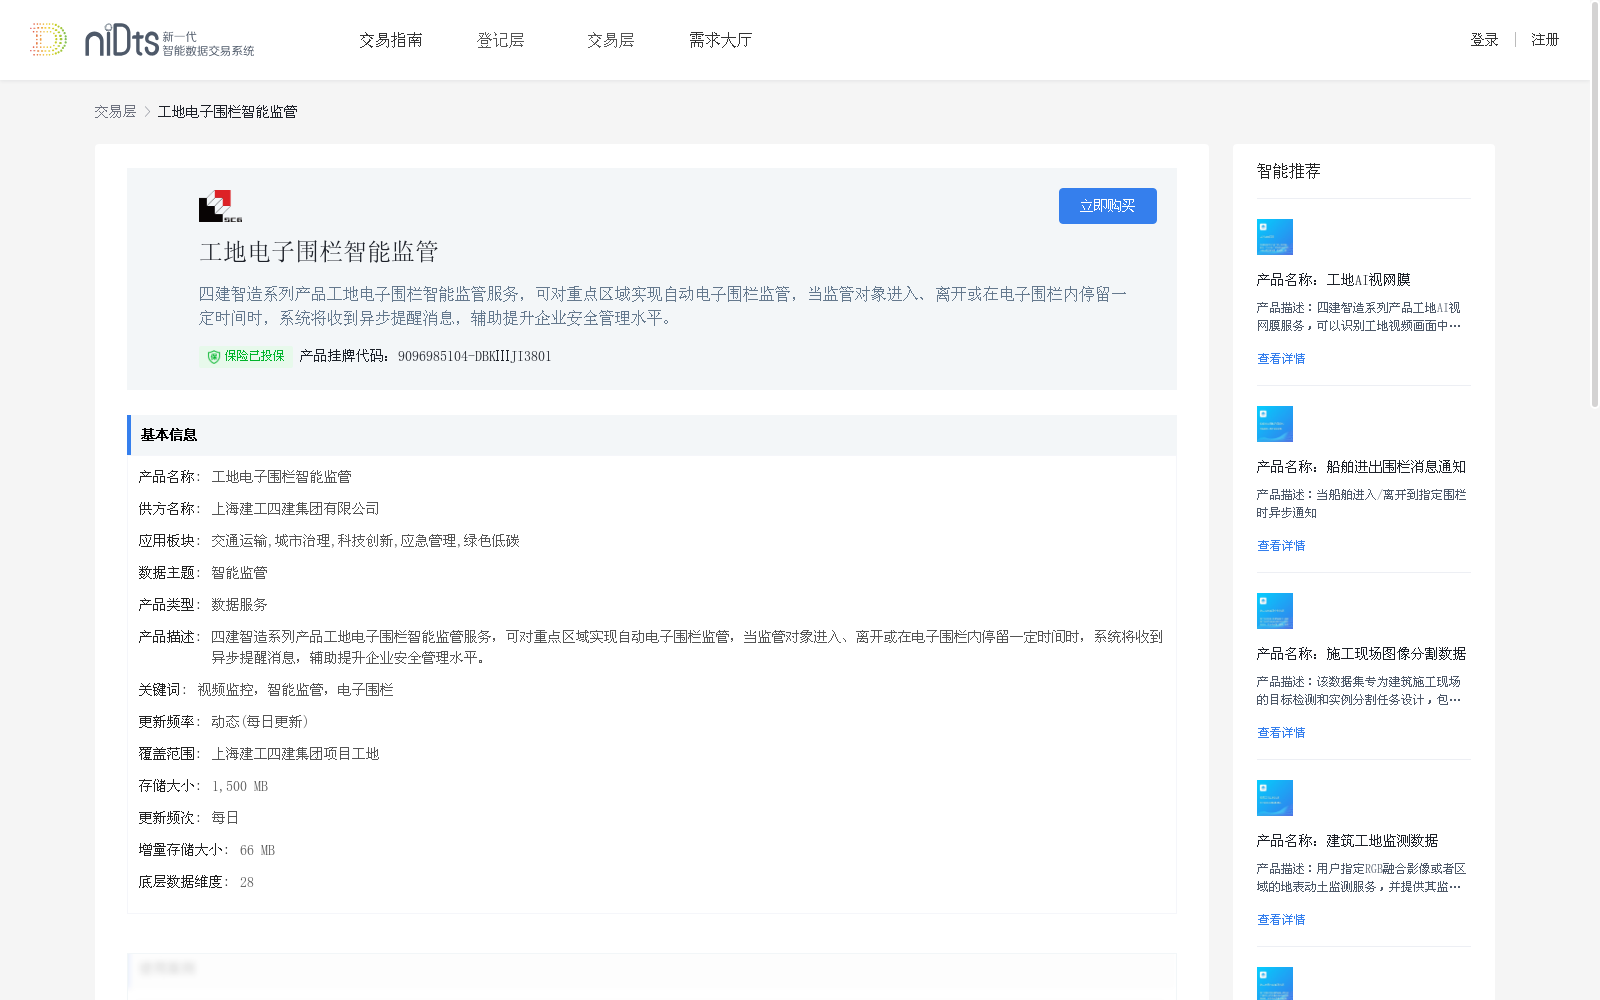Image resolution: width=1600 pixels, height=1000 pixels.
Task: Click the niDts site logo
Action: (x=142, y=40)
